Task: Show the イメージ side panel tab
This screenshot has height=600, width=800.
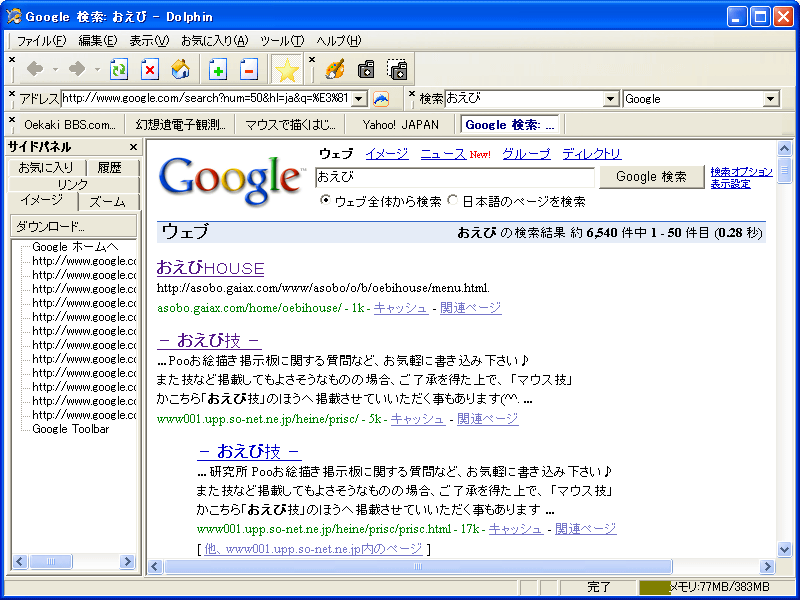Action: (42, 201)
